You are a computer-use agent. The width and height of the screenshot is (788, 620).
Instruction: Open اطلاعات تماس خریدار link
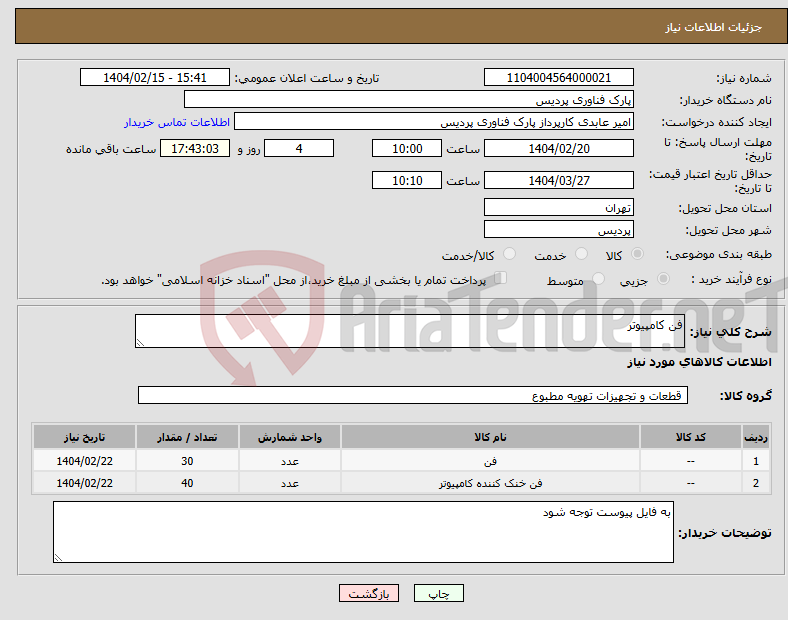click(x=177, y=122)
